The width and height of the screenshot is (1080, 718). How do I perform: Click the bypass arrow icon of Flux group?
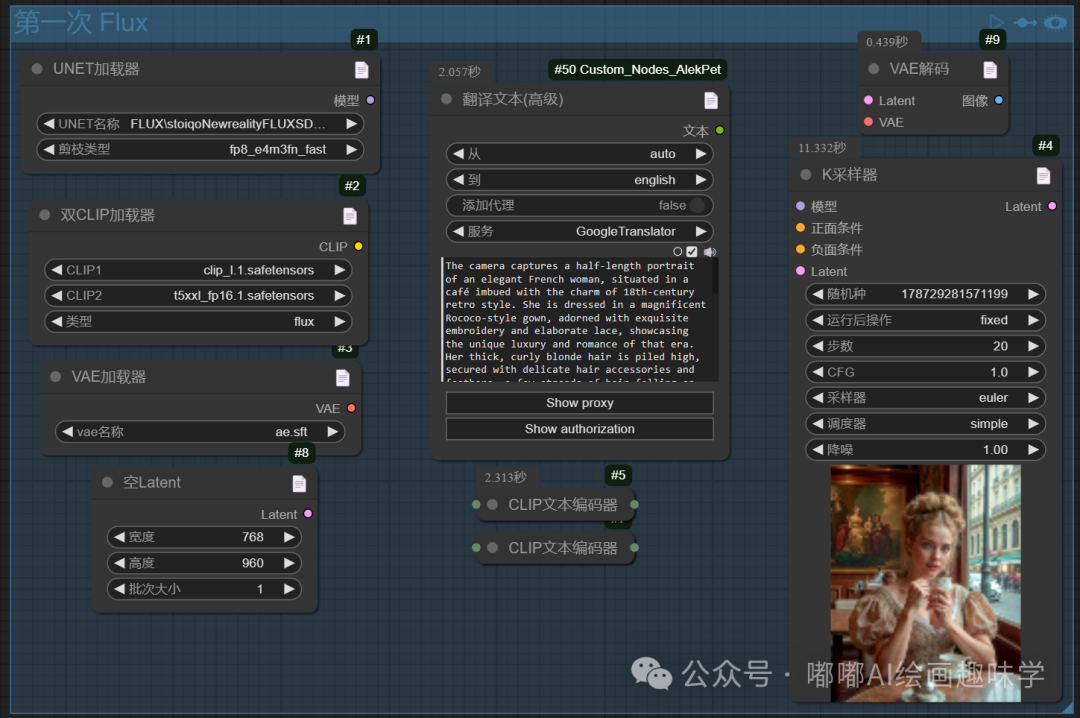pos(1025,23)
